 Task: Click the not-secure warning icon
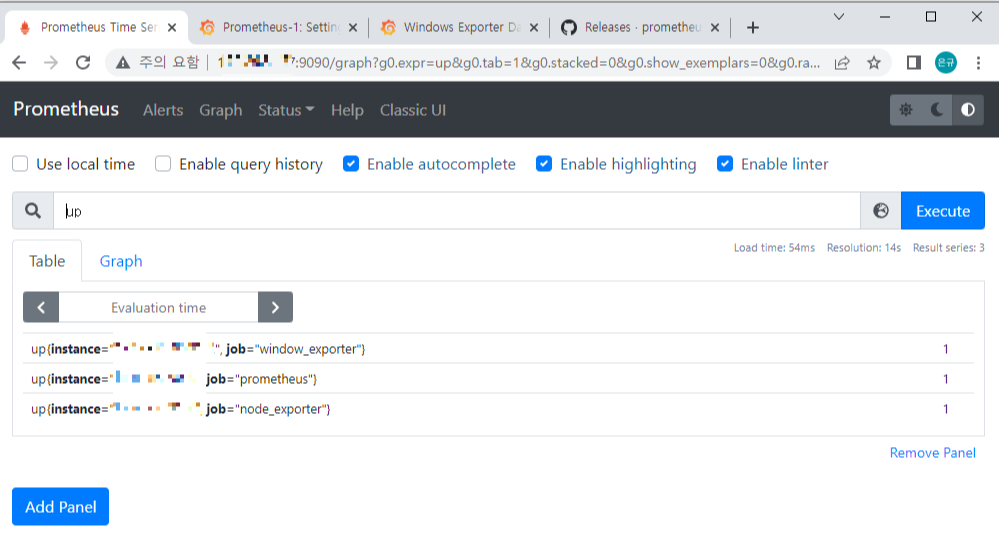(122, 62)
